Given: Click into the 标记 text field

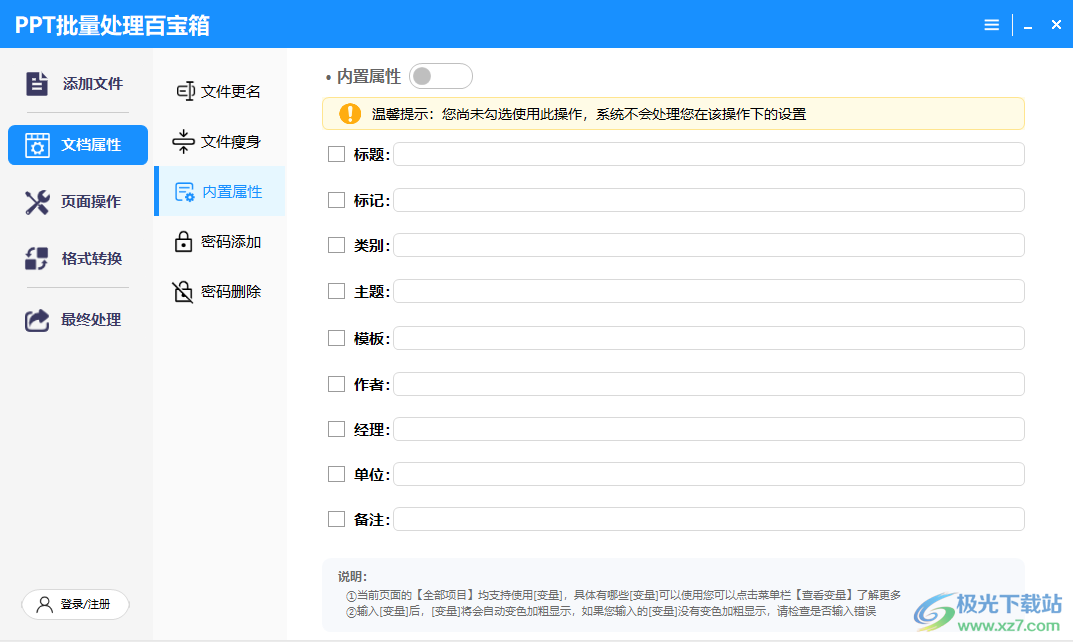Looking at the screenshot, I should pos(708,200).
